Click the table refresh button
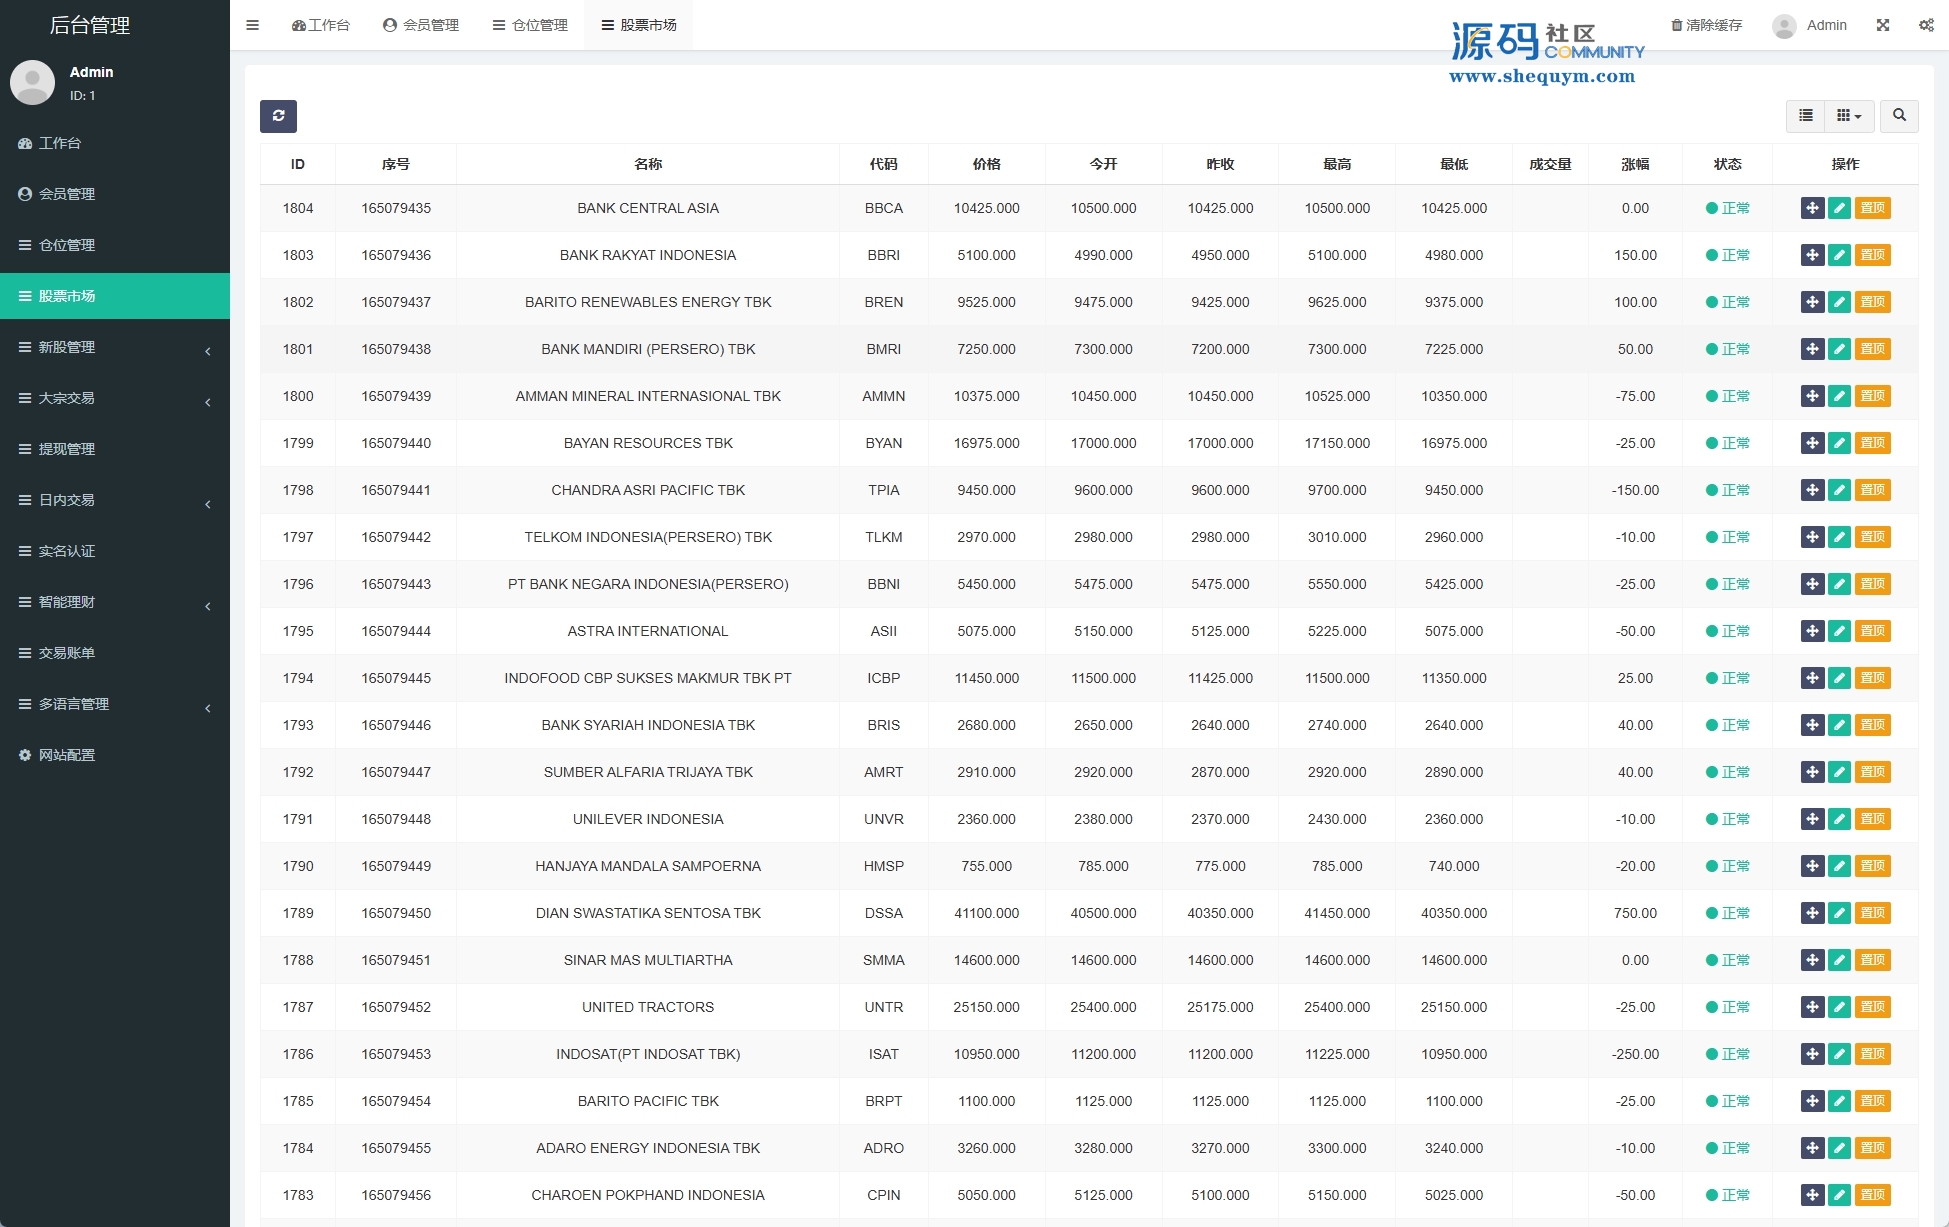This screenshot has height=1227, width=1949. pos(278,116)
